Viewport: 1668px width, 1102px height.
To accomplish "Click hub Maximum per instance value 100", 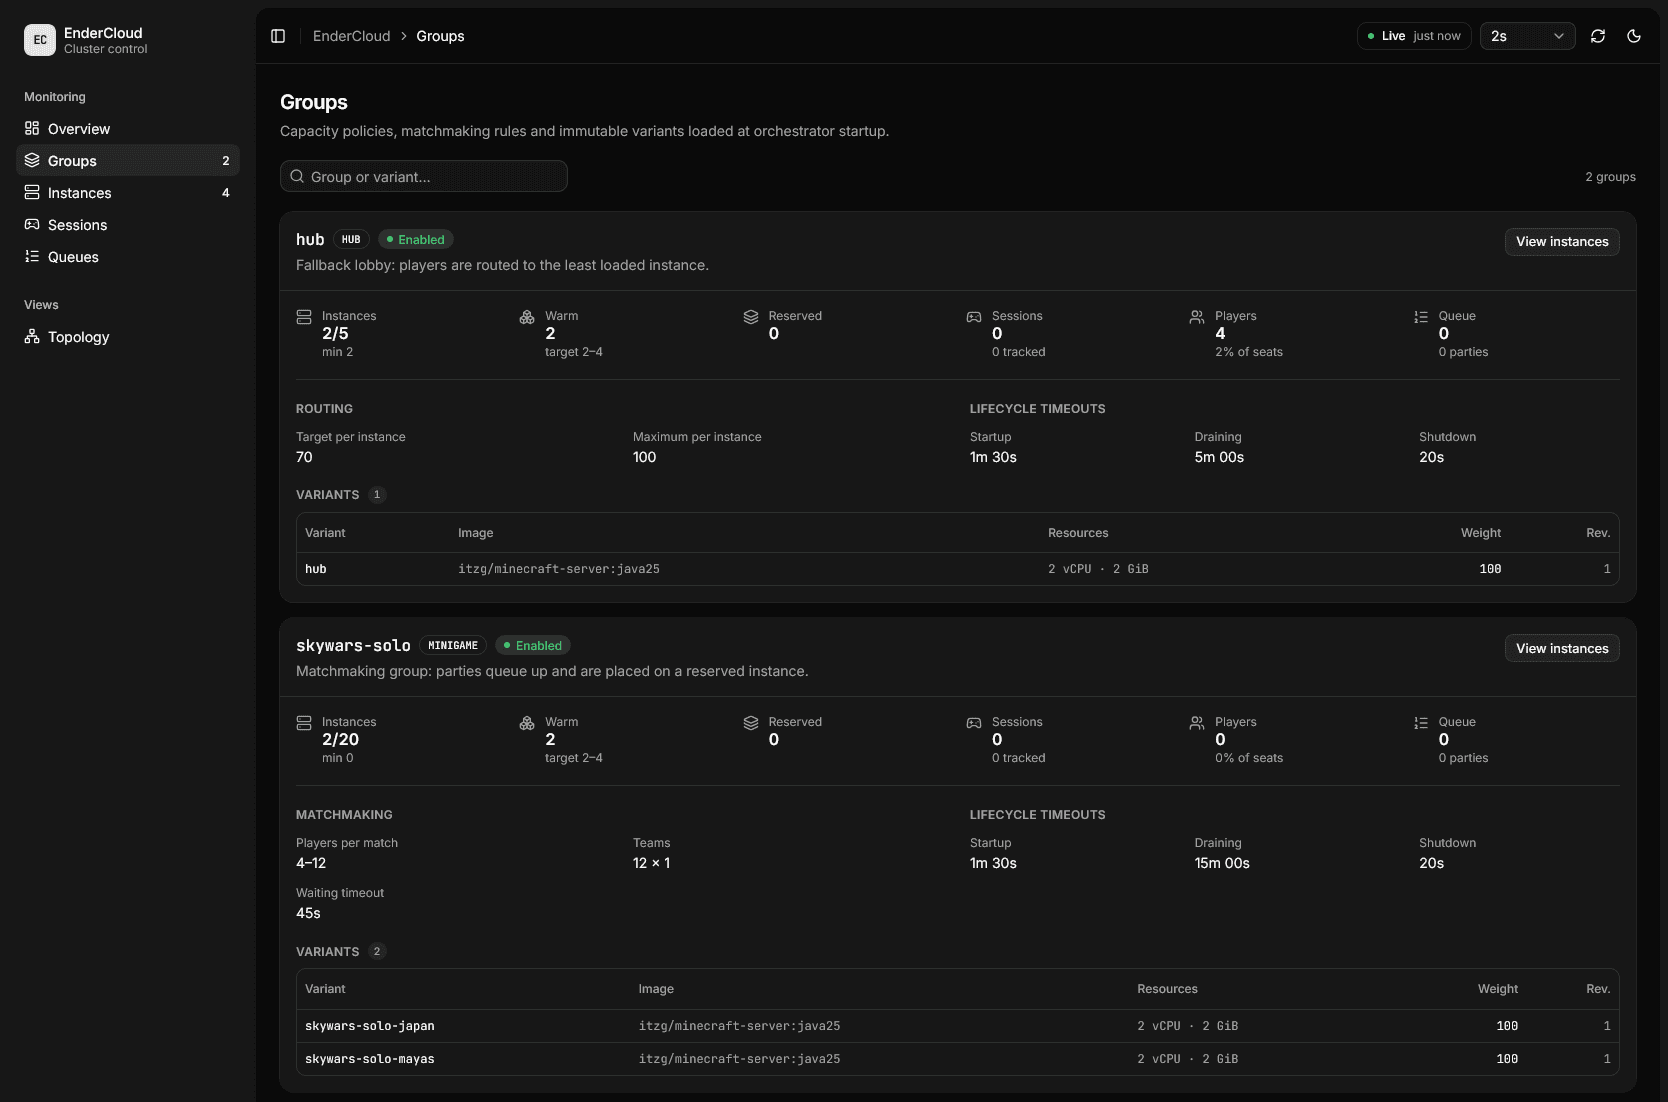I will 644,457.
